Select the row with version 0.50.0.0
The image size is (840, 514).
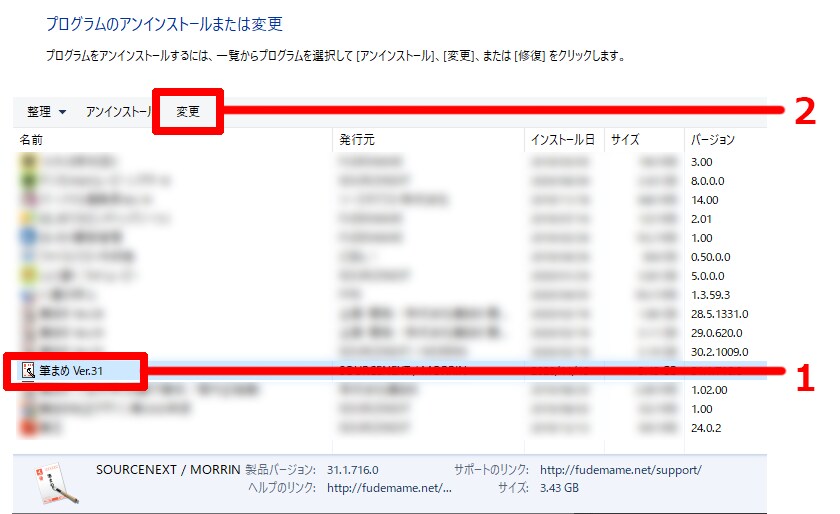[x=390, y=257]
